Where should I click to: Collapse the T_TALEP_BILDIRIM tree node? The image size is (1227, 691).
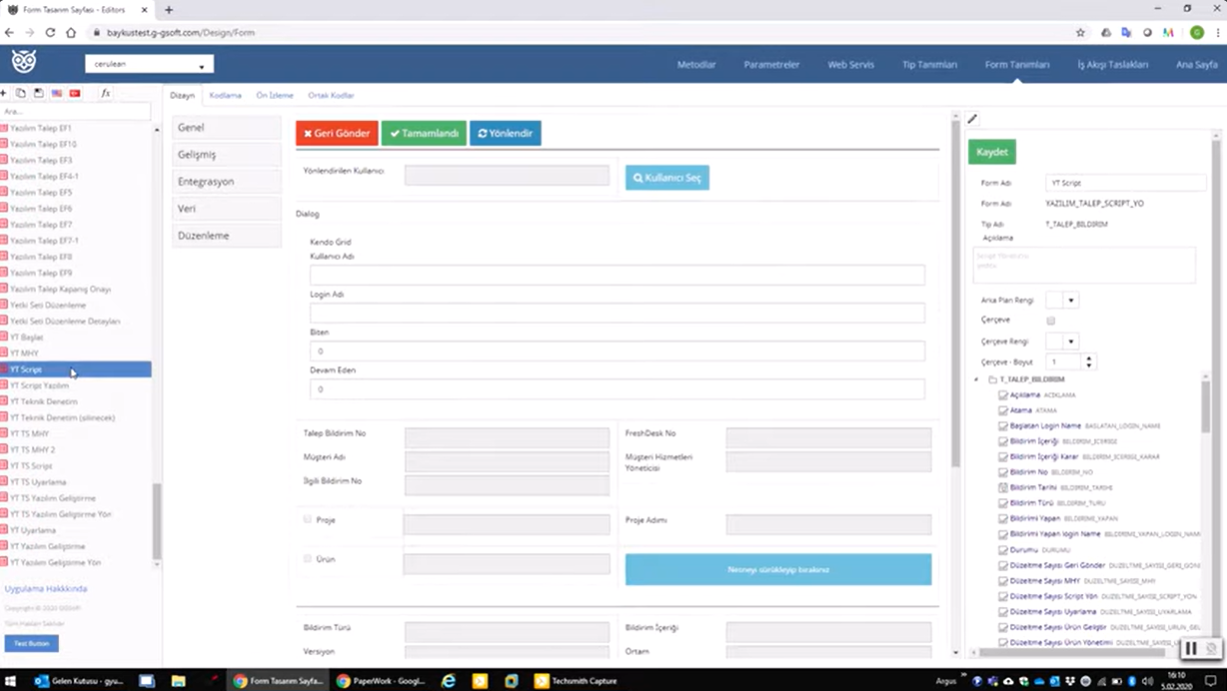click(x=977, y=380)
